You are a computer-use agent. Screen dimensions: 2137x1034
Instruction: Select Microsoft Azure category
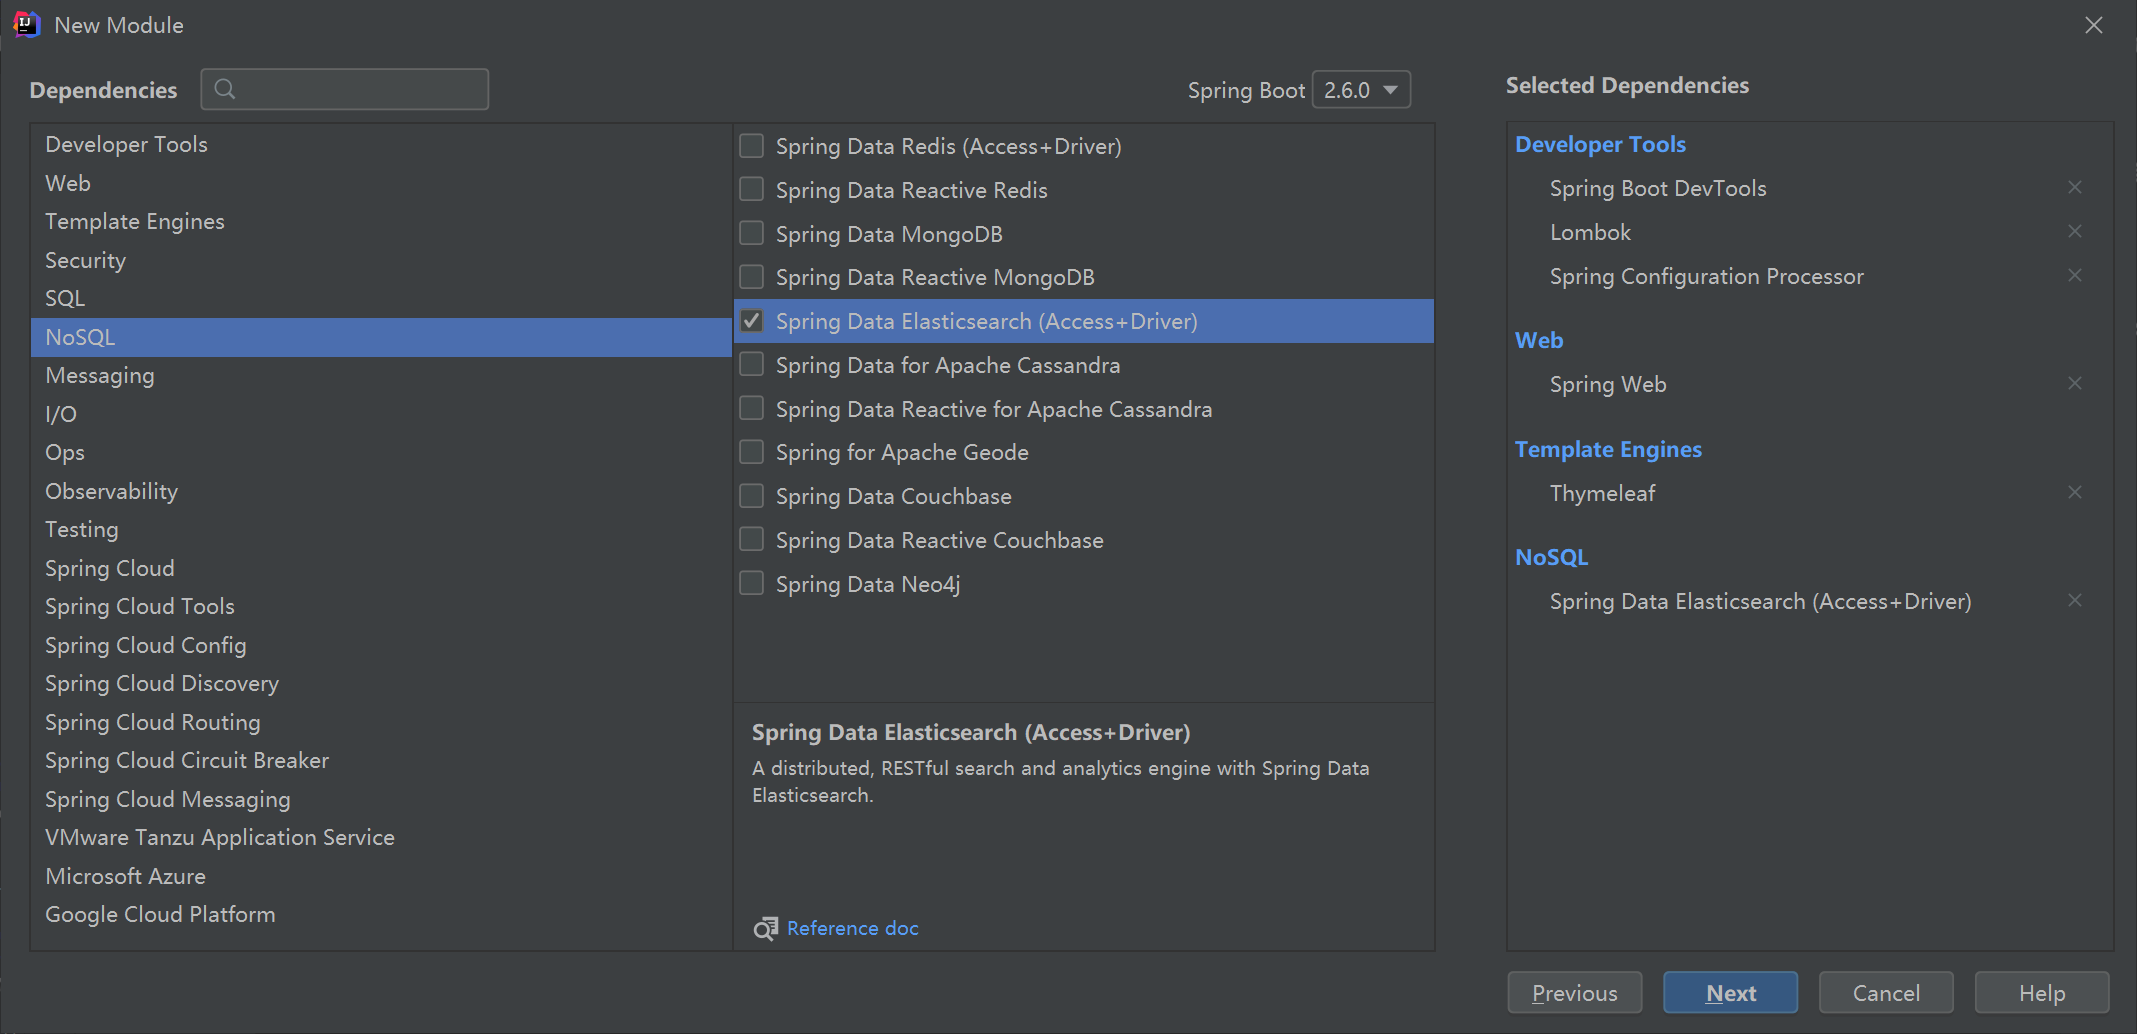point(381,876)
